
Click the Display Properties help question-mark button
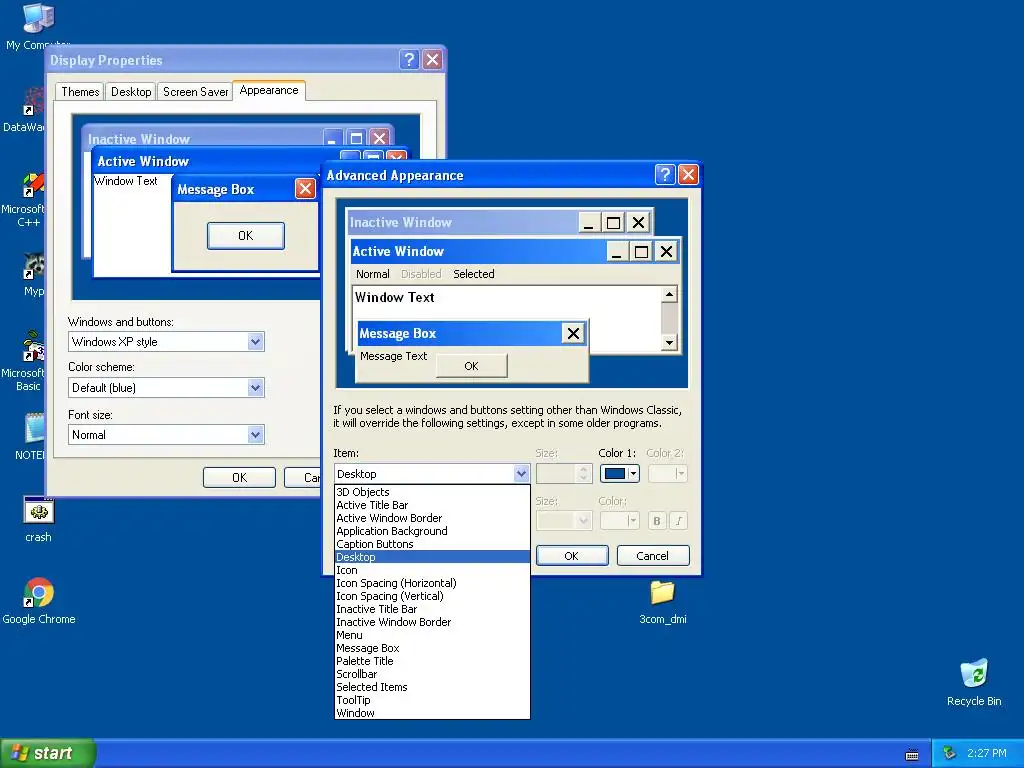(x=409, y=59)
